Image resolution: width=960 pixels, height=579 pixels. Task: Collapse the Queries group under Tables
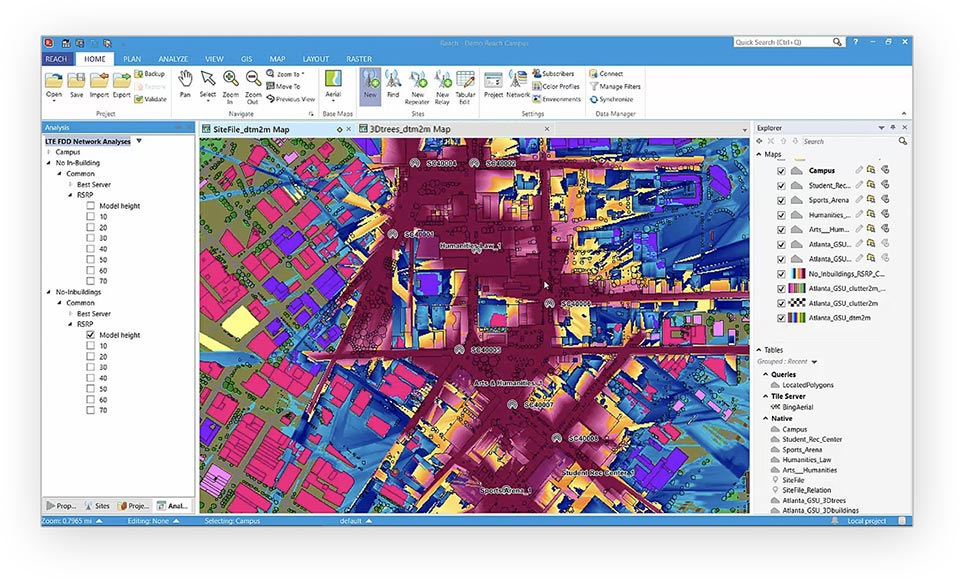[x=766, y=374]
